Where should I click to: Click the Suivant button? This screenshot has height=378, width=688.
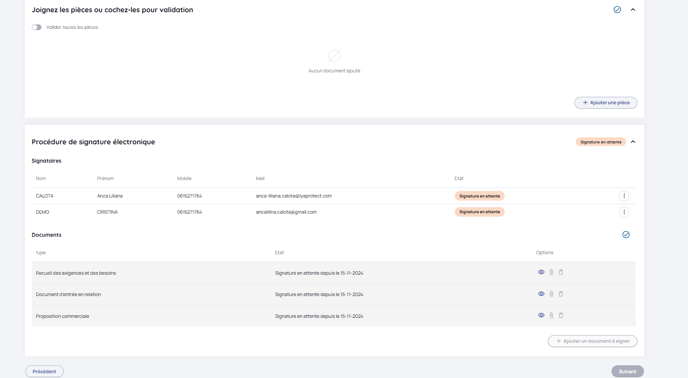[x=627, y=371]
